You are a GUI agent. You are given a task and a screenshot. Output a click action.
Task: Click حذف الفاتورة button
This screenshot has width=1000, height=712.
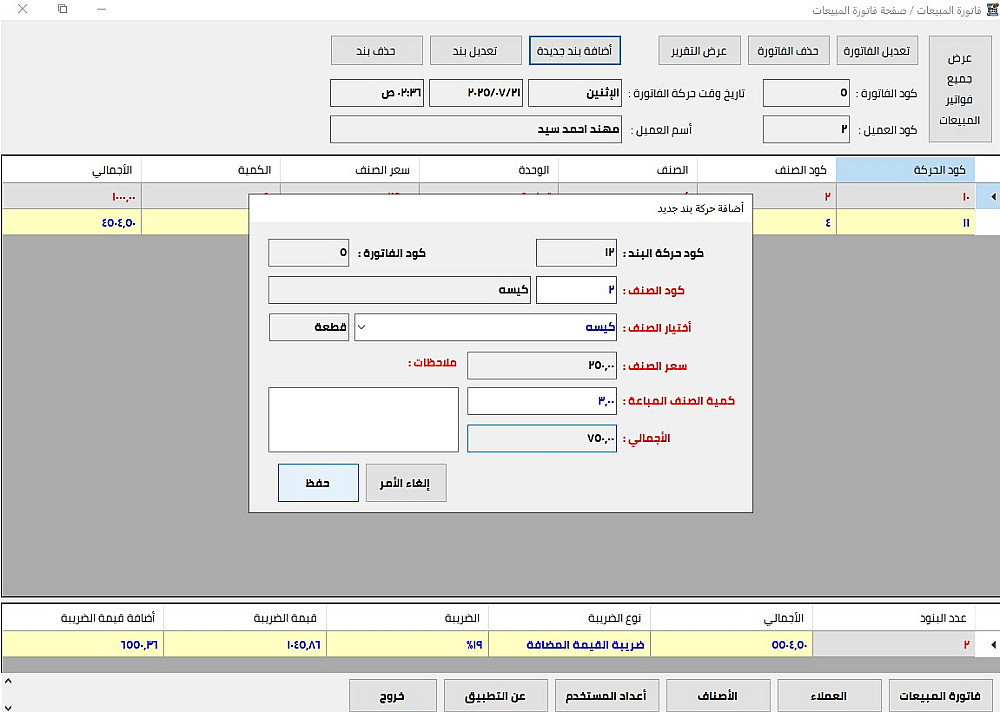pyautogui.click(x=788, y=50)
